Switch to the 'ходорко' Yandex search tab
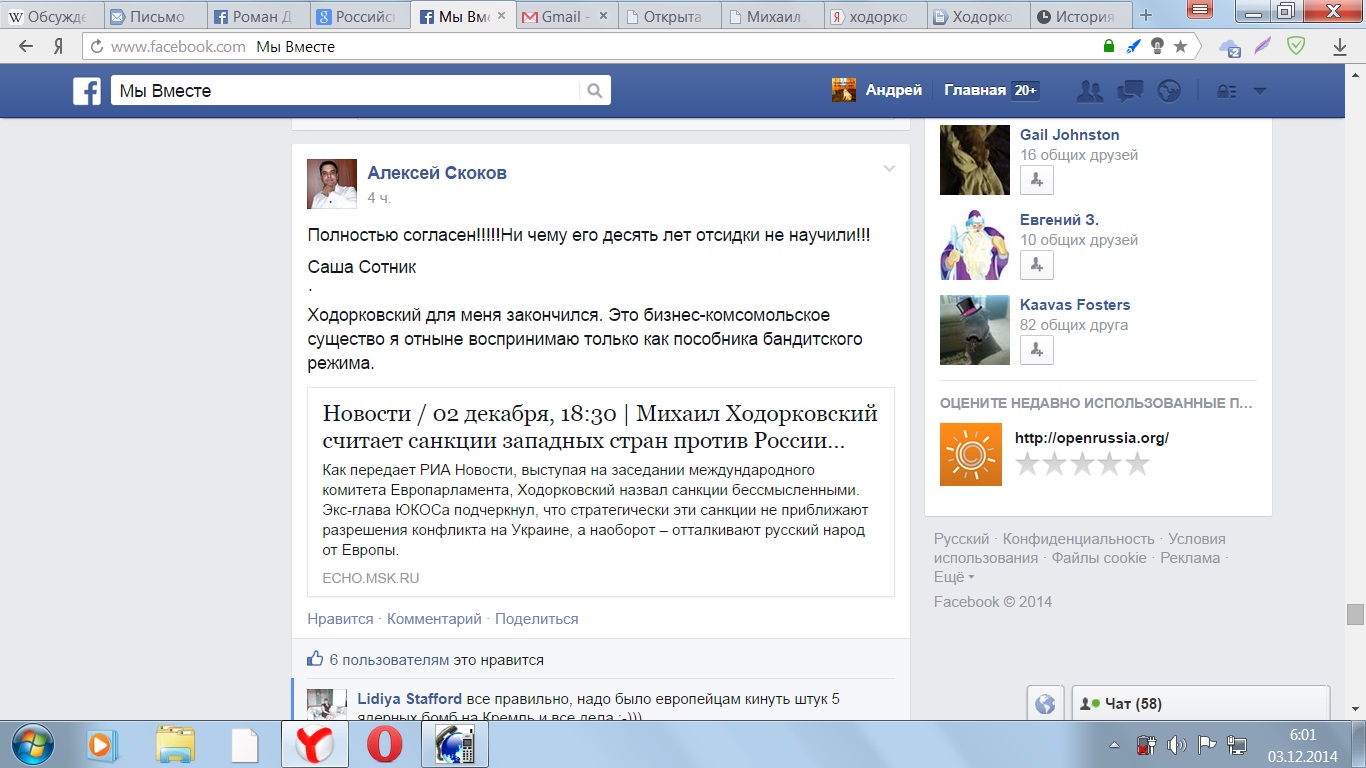1366x768 pixels. (877, 16)
